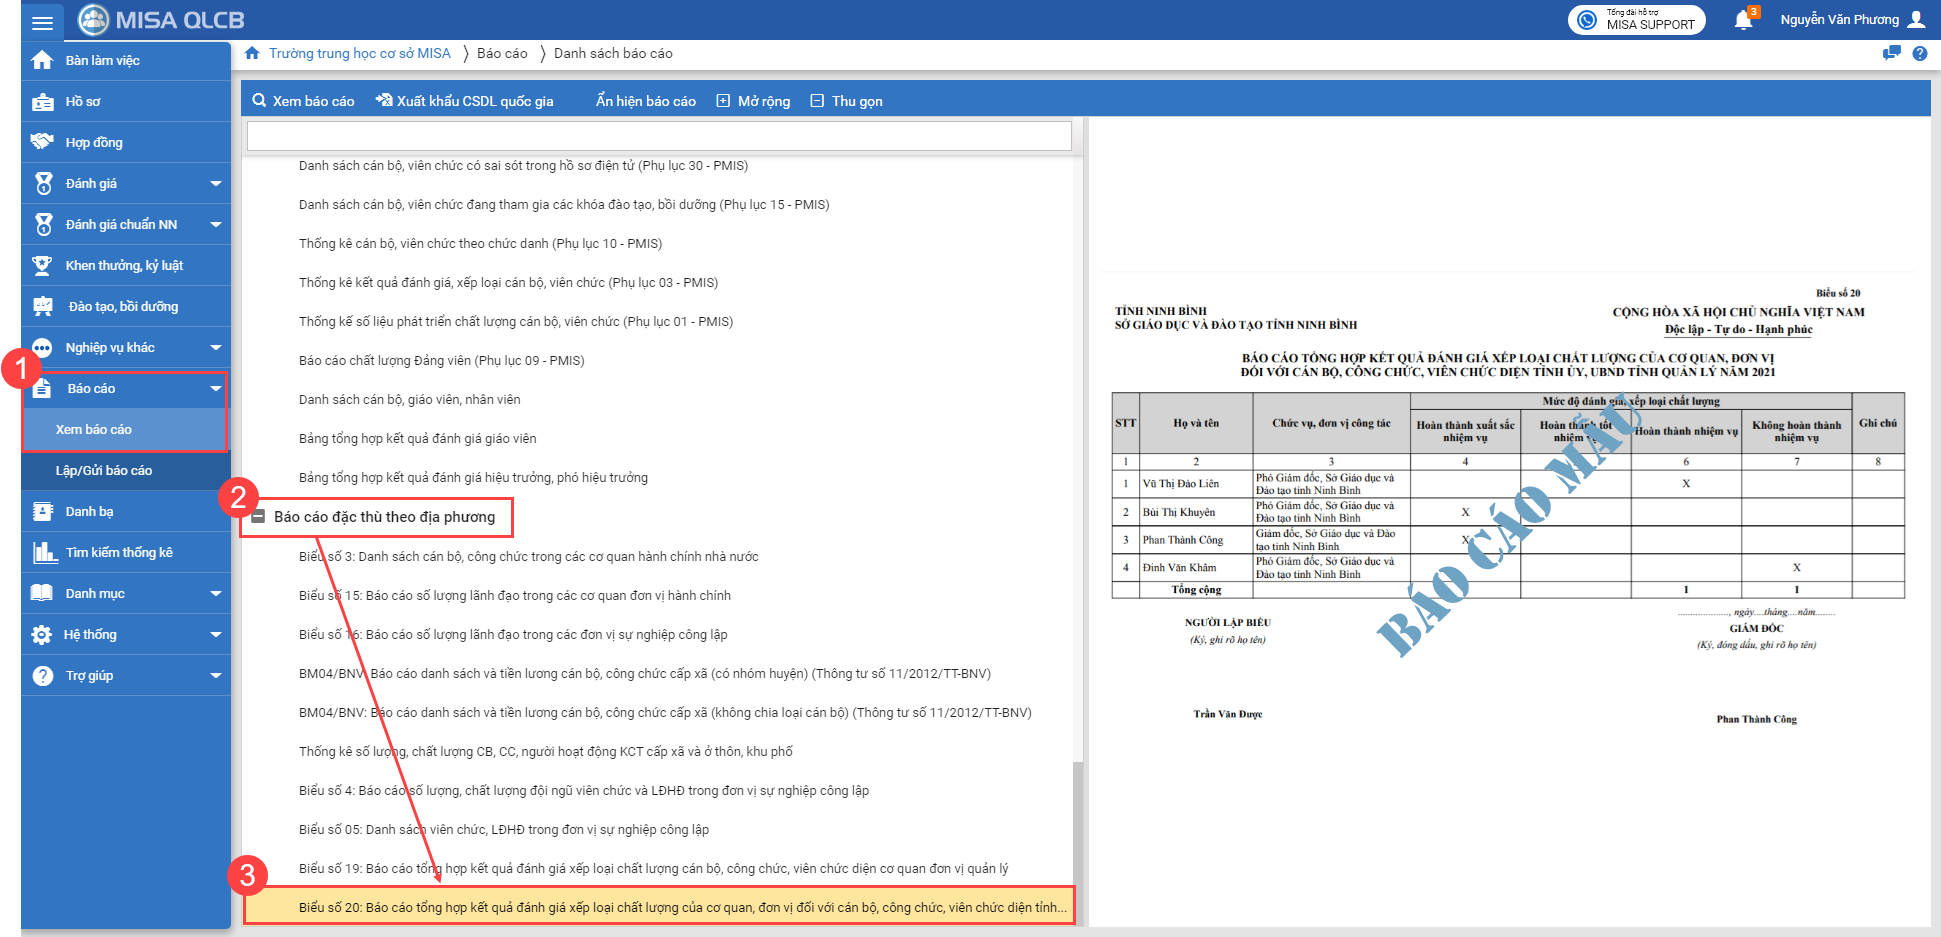The width and height of the screenshot is (1941, 937).
Task: Expand the Đánh giá menu arrow
Action: tap(215, 184)
